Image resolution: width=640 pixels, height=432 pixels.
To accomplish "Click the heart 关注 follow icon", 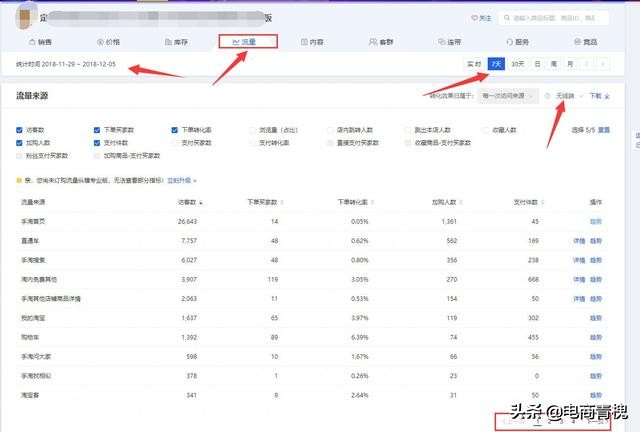I will [474, 18].
